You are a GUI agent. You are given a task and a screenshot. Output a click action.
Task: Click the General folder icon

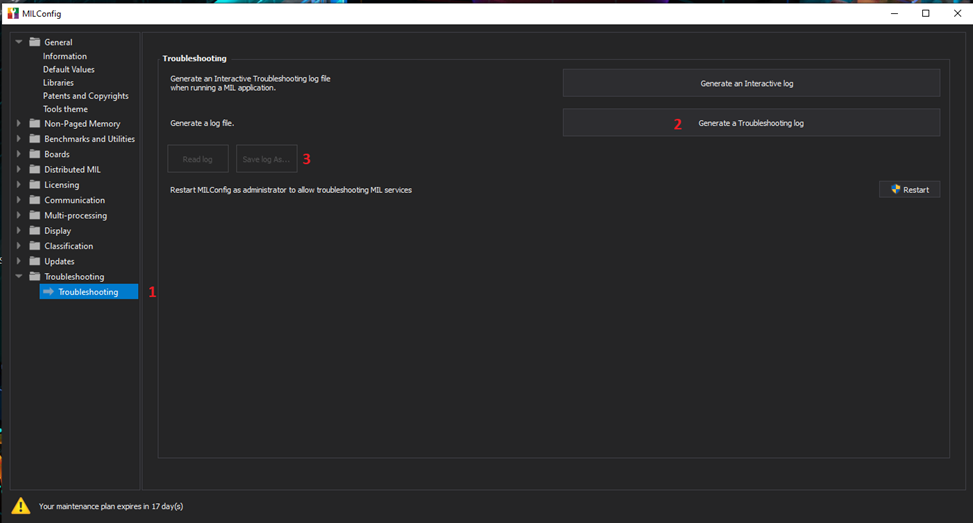pyautogui.click(x=35, y=42)
